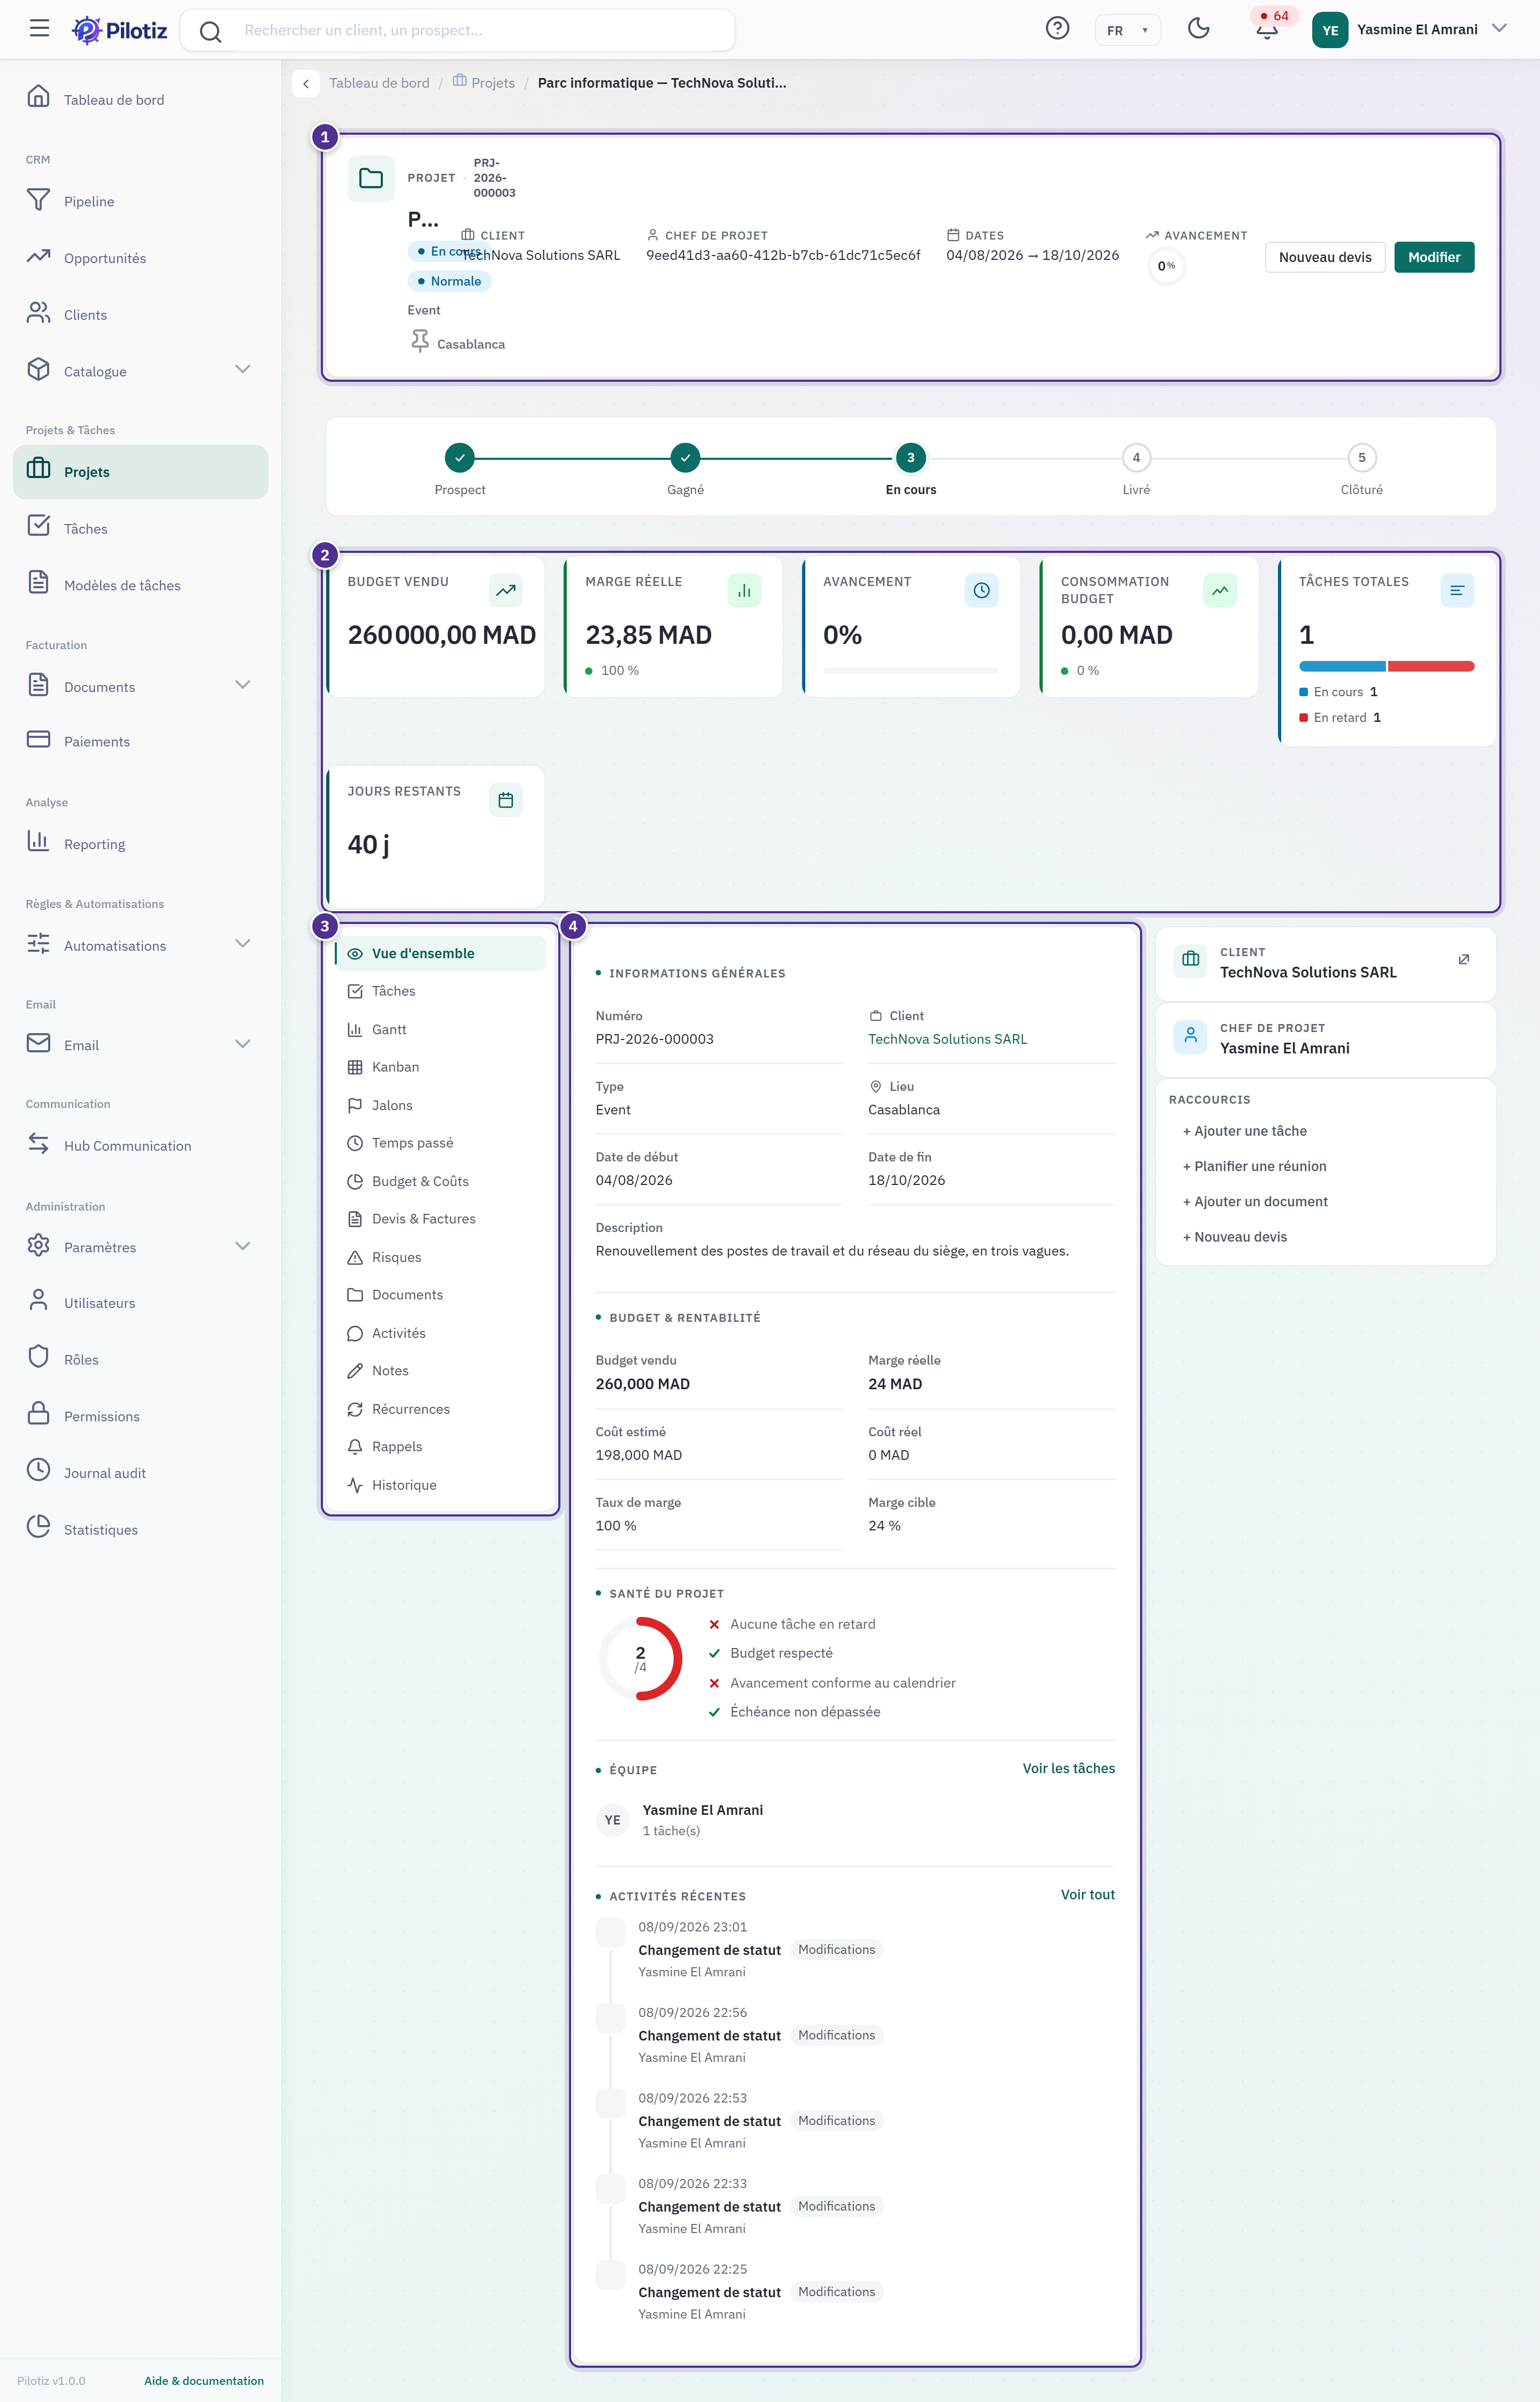The width and height of the screenshot is (1540, 2402).
Task: Click the YE user avatar in top bar
Action: tap(1330, 30)
